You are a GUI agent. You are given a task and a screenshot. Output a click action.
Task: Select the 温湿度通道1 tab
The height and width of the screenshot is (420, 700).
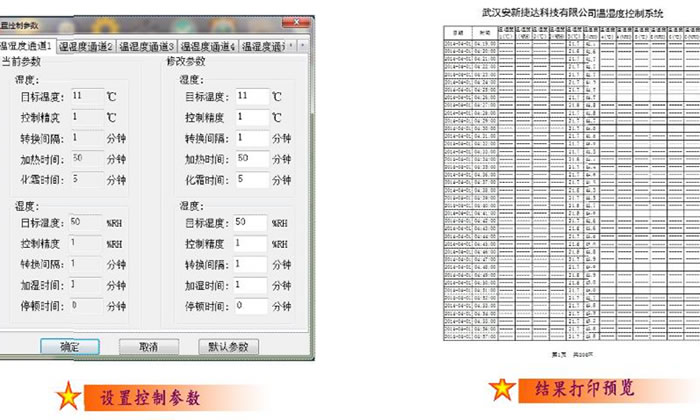pos(27,46)
